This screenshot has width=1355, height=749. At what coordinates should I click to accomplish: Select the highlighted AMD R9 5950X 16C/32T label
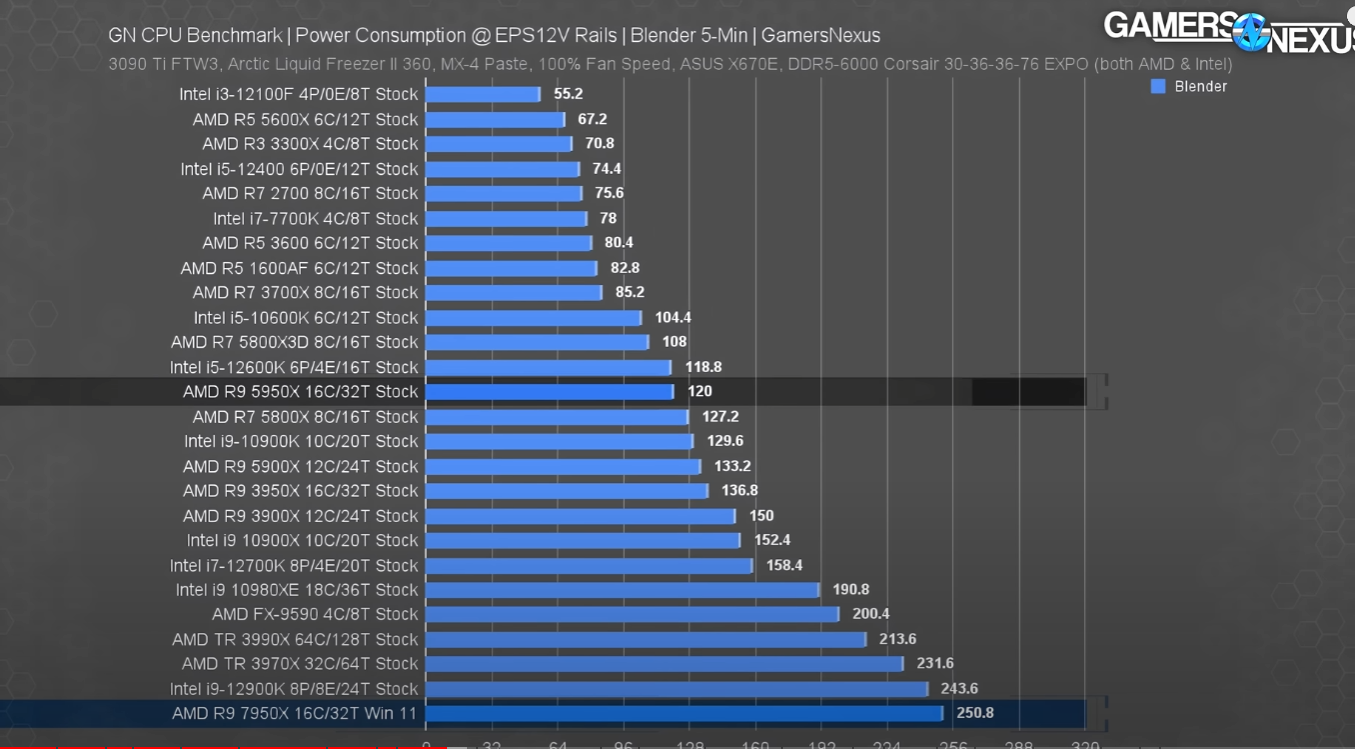click(x=300, y=391)
